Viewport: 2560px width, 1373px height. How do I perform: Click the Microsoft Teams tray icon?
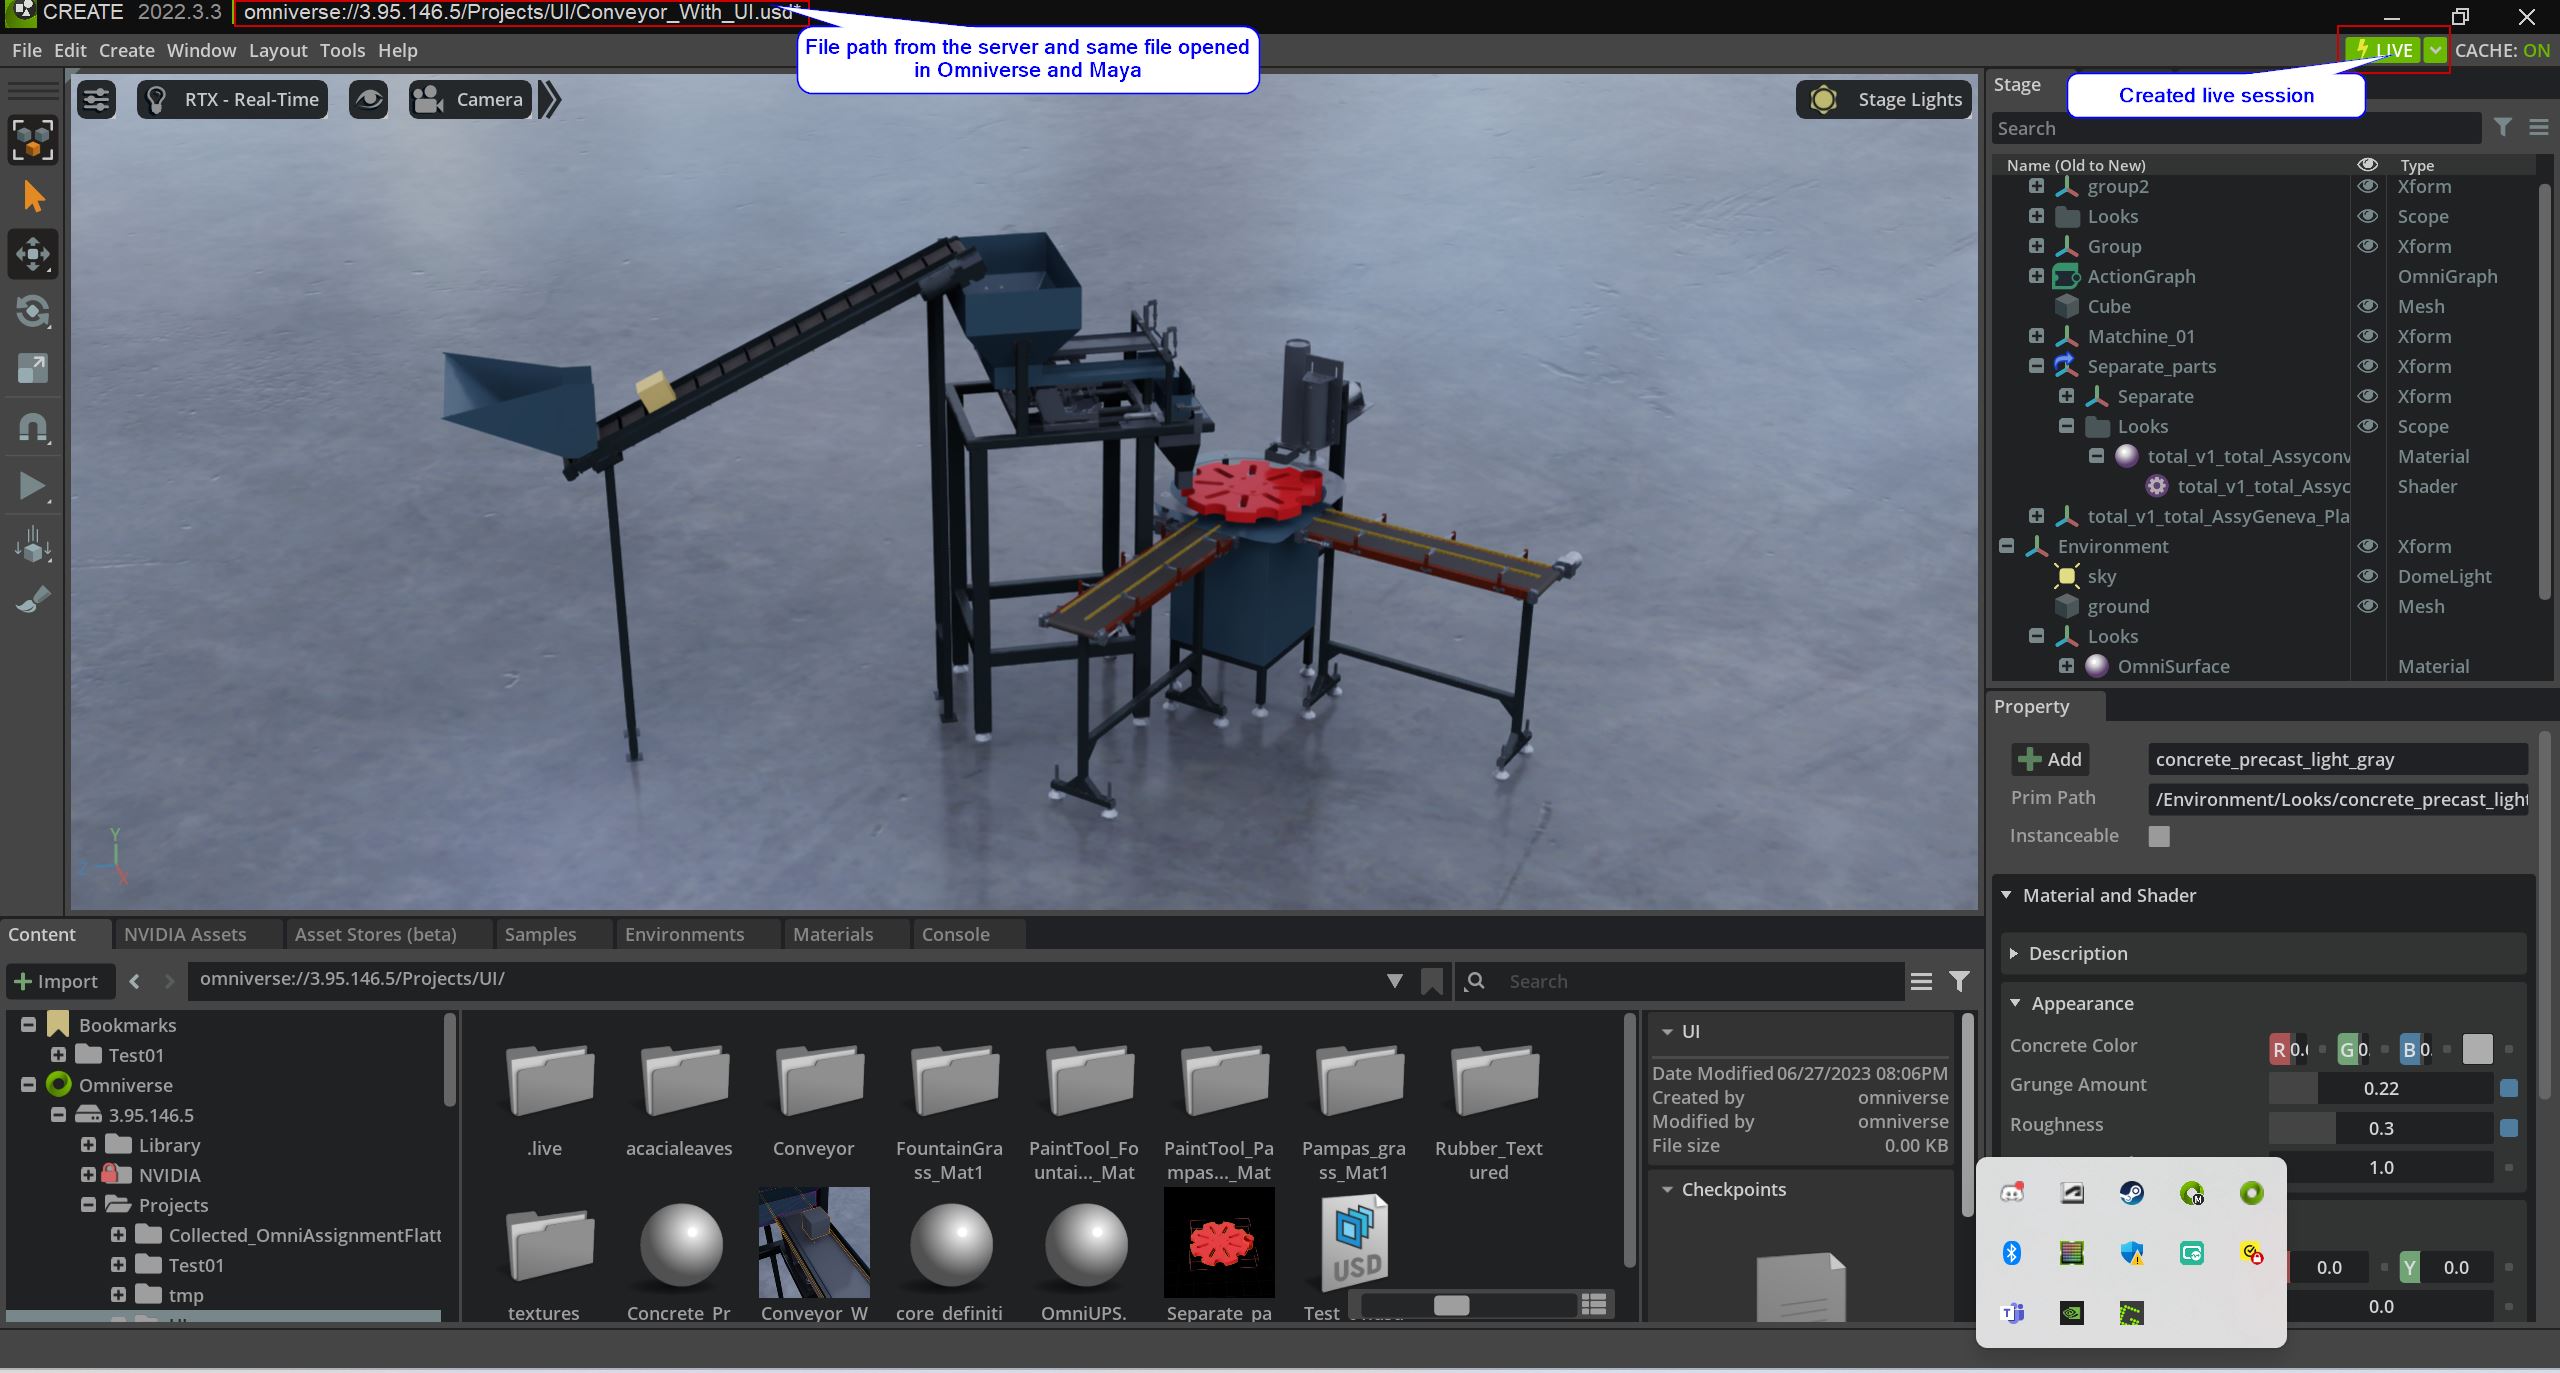(2011, 1312)
